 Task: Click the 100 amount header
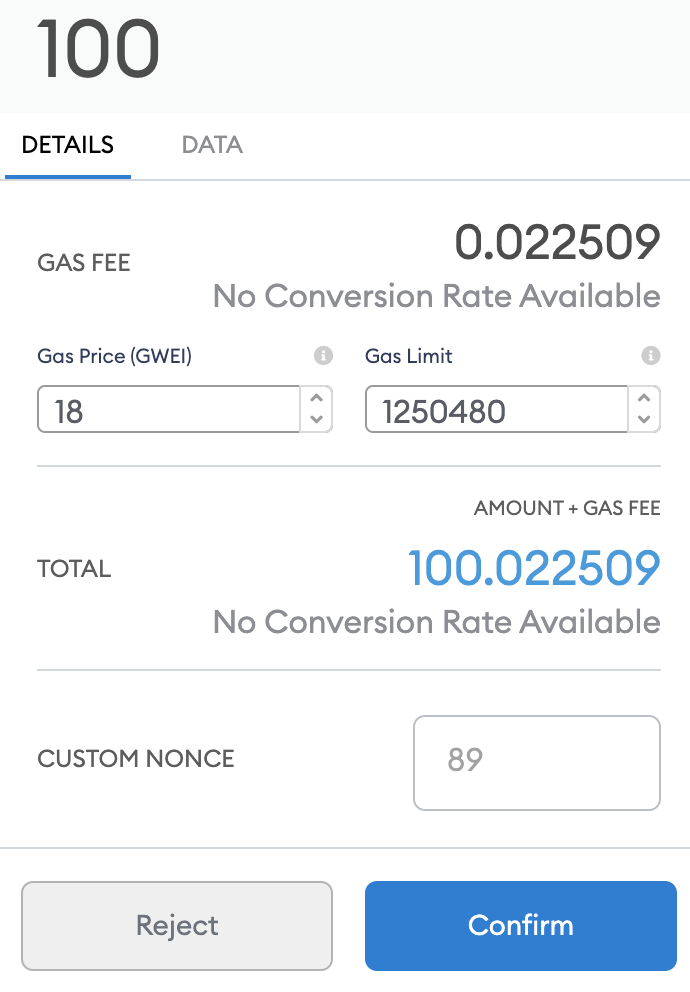pyautogui.click(x=98, y=49)
